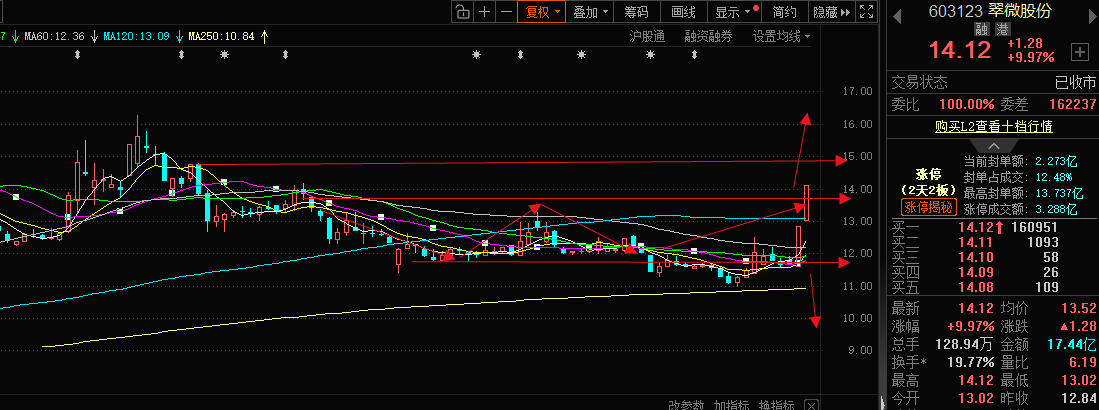Click the 涨停揭秘 button
The height and width of the screenshot is (410, 1099).
927,206
